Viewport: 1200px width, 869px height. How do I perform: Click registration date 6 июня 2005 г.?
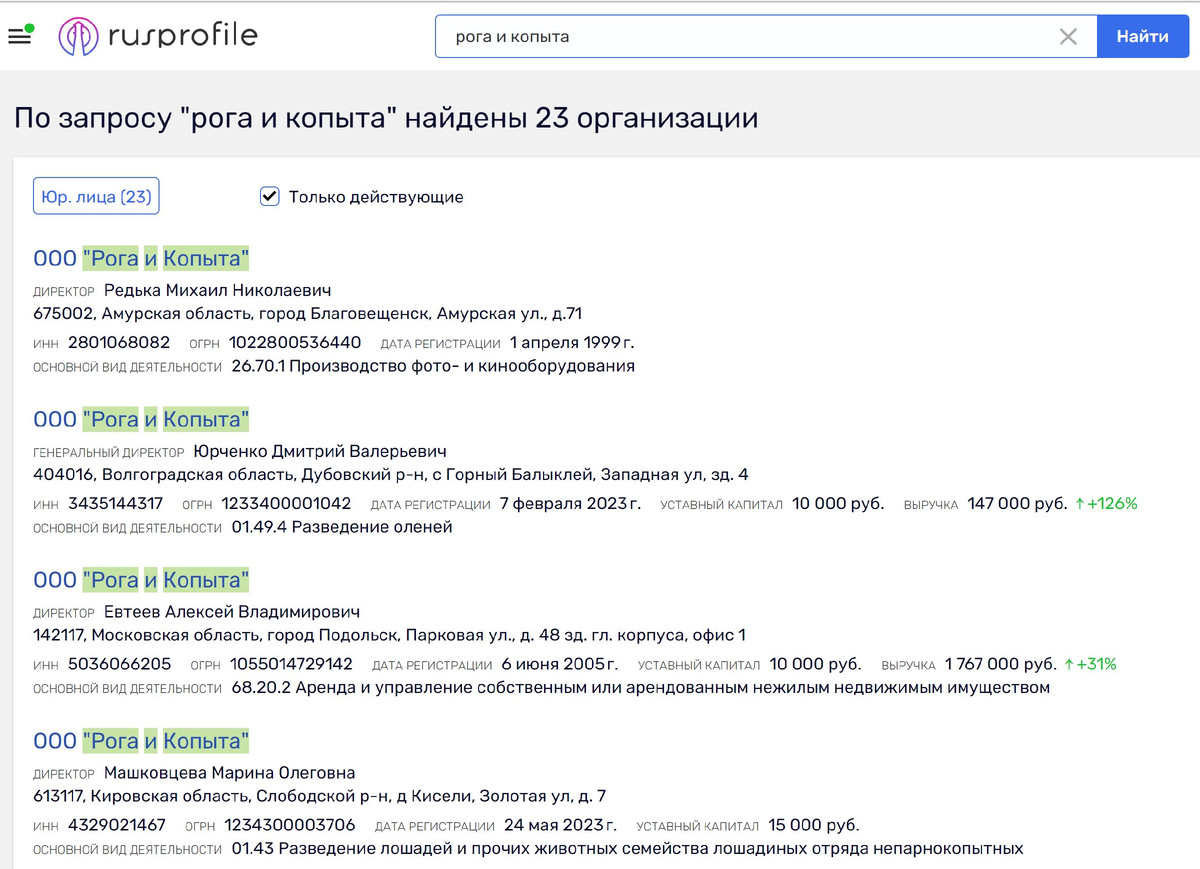click(560, 664)
